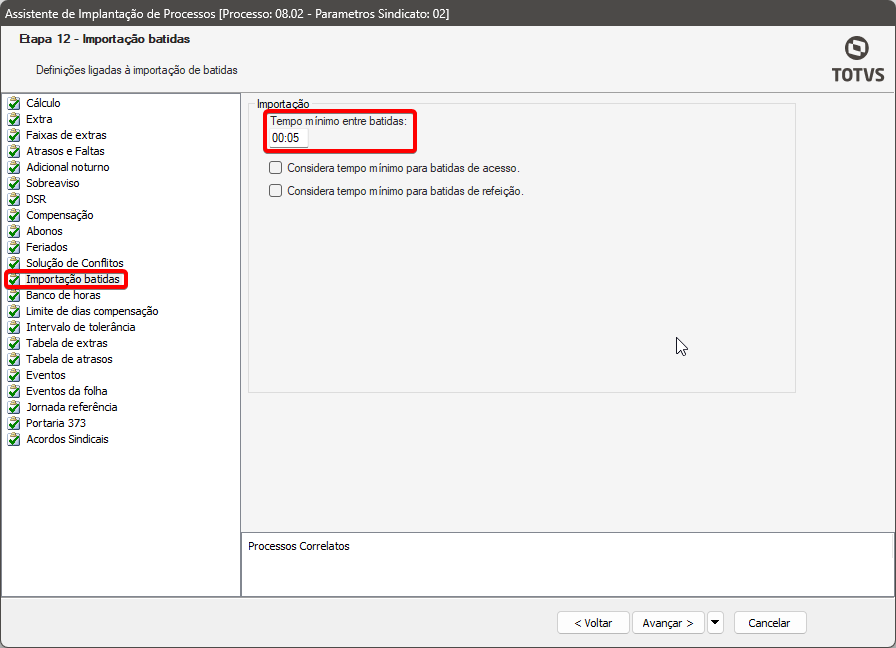Go back with the Voltar button
This screenshot has height=648, width=896.
(593, 623)
